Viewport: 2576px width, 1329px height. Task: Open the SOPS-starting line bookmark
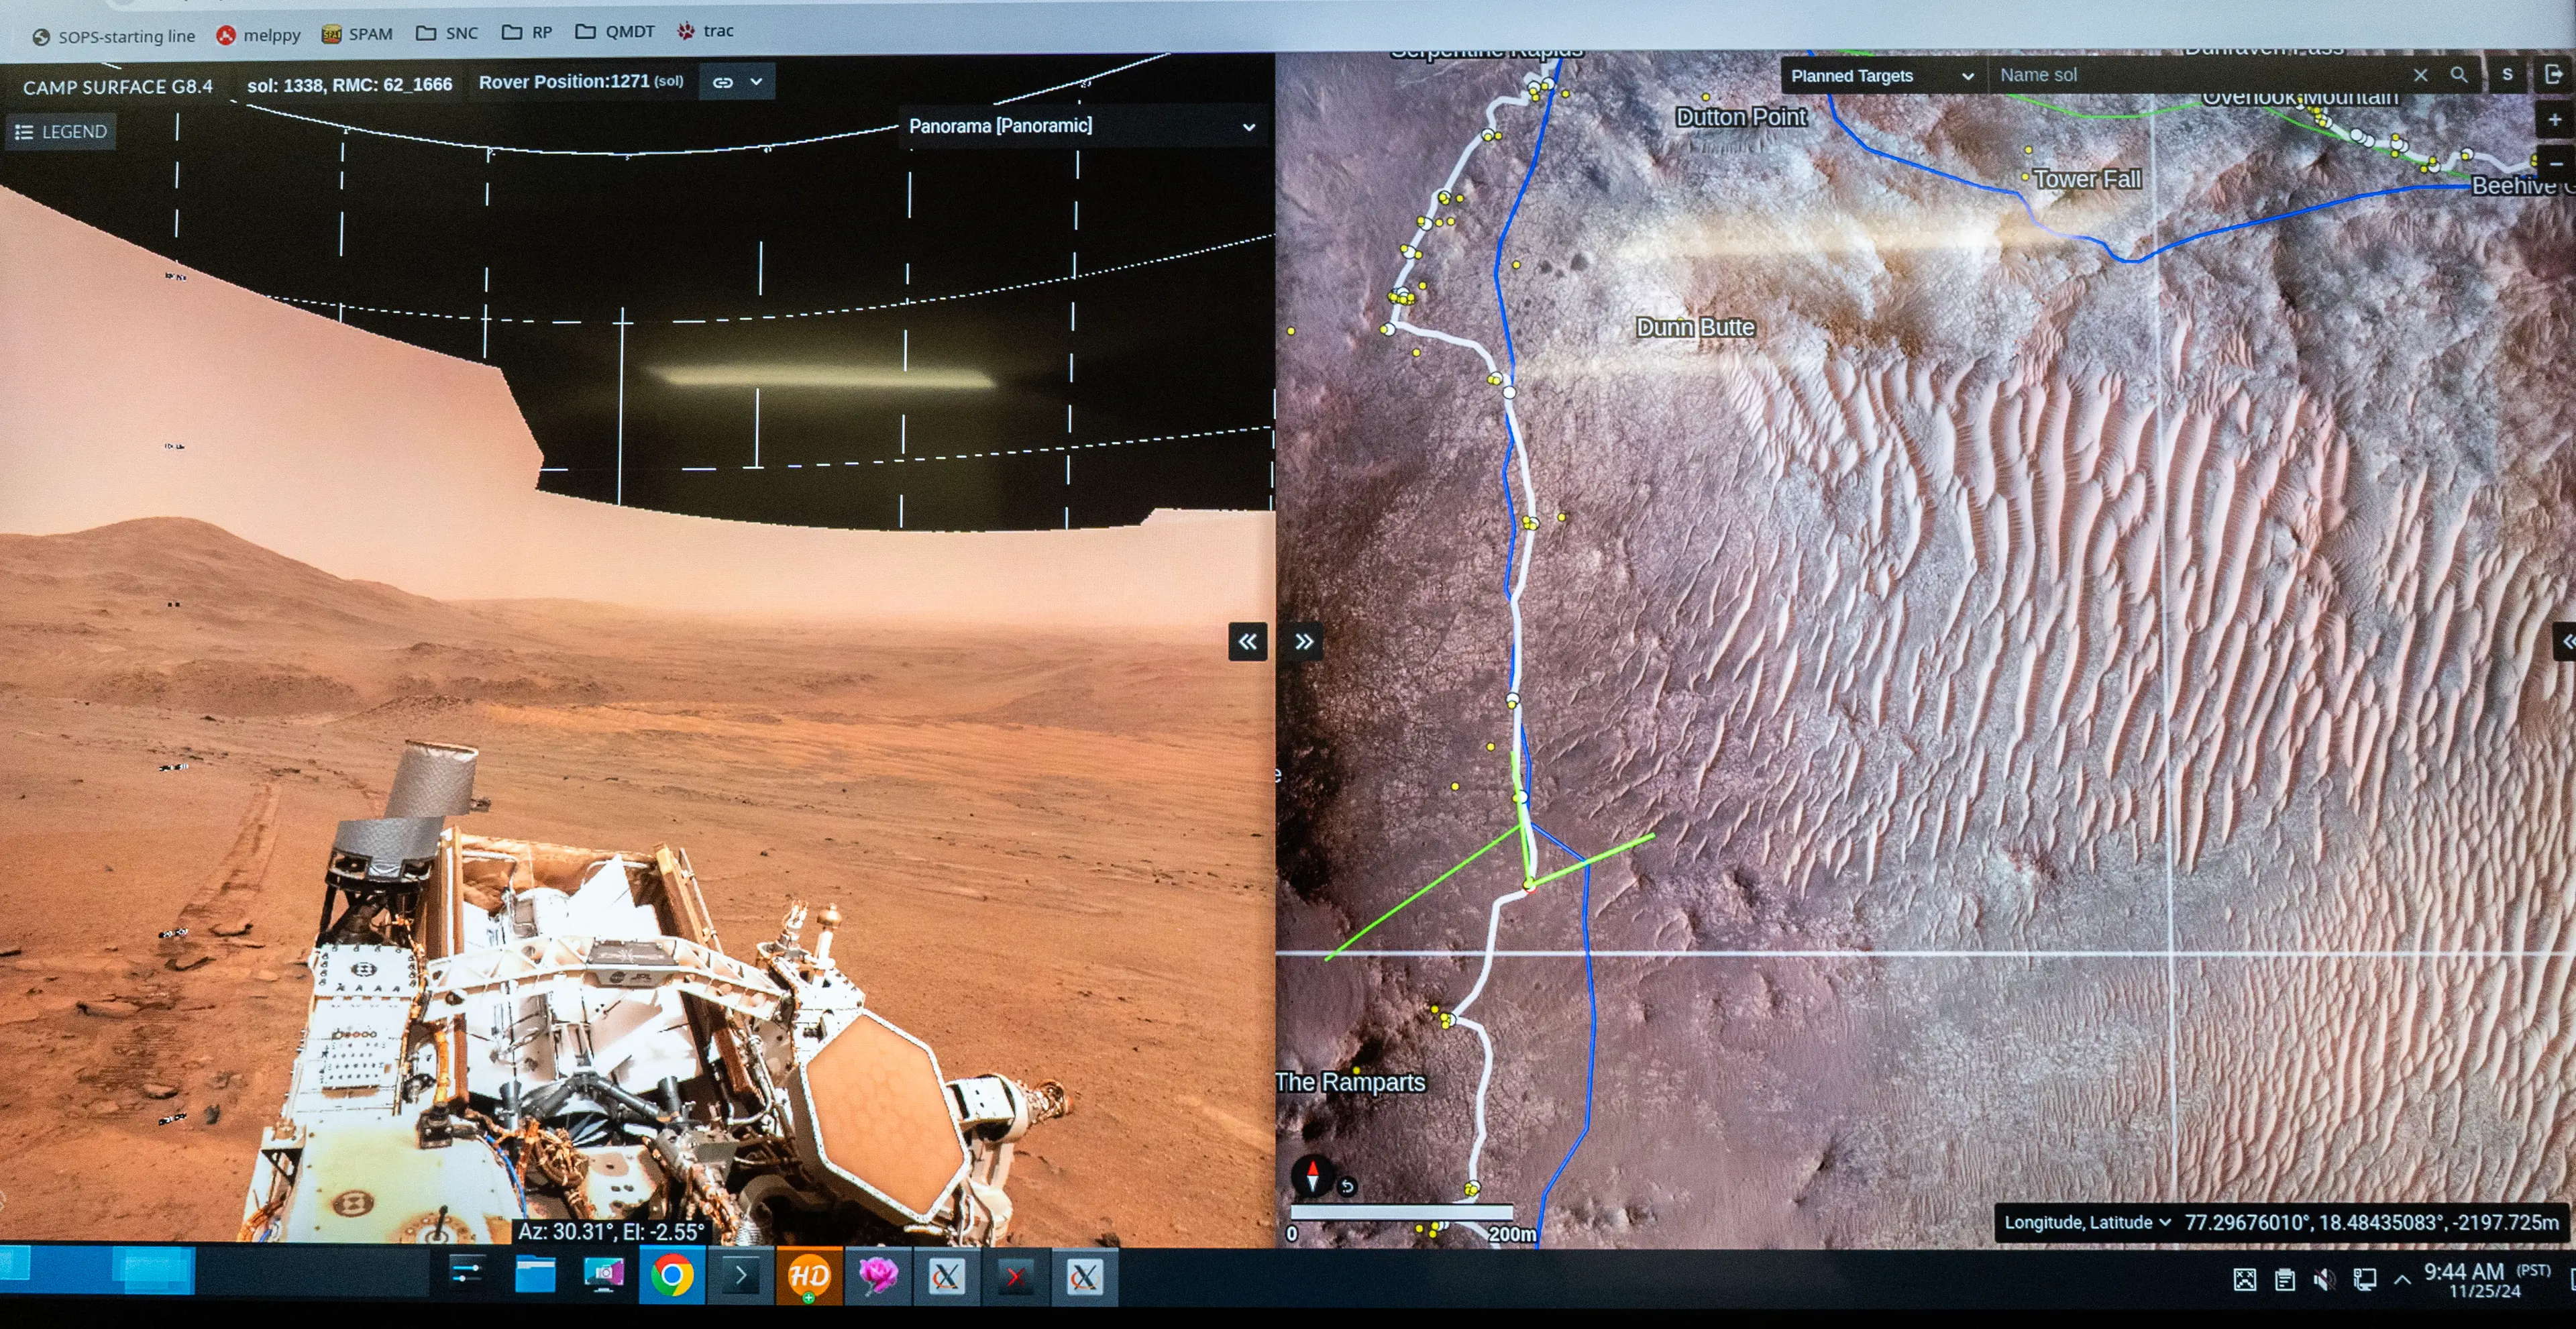[116, 35]
